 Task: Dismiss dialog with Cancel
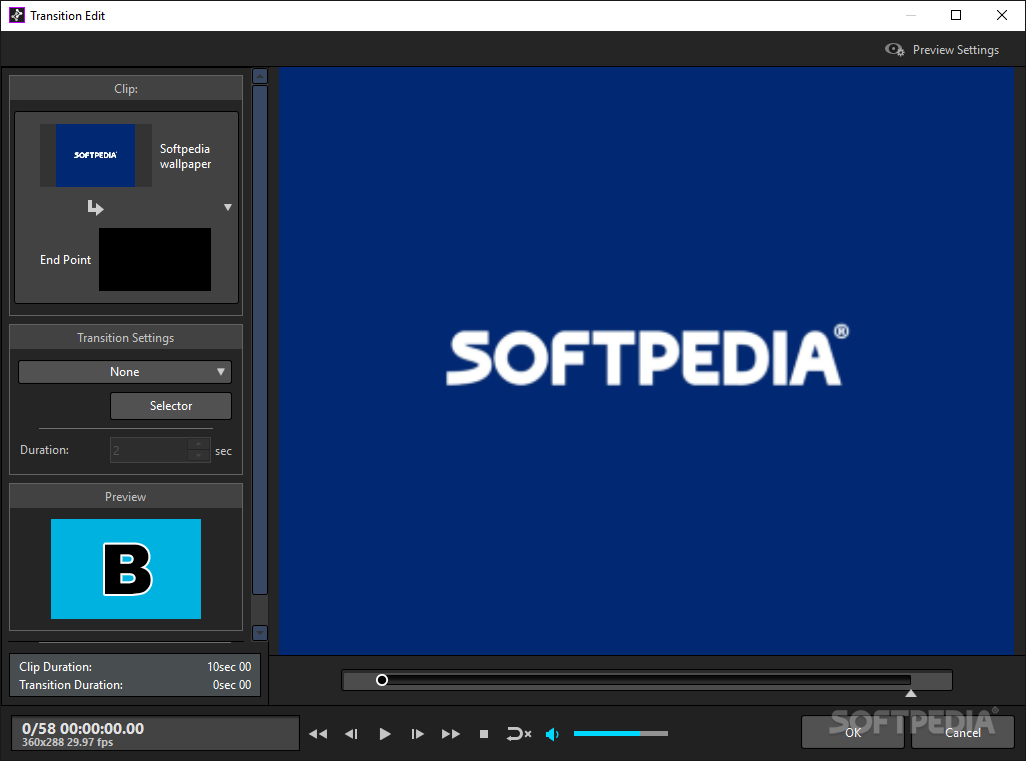click(x=963, y=732)
